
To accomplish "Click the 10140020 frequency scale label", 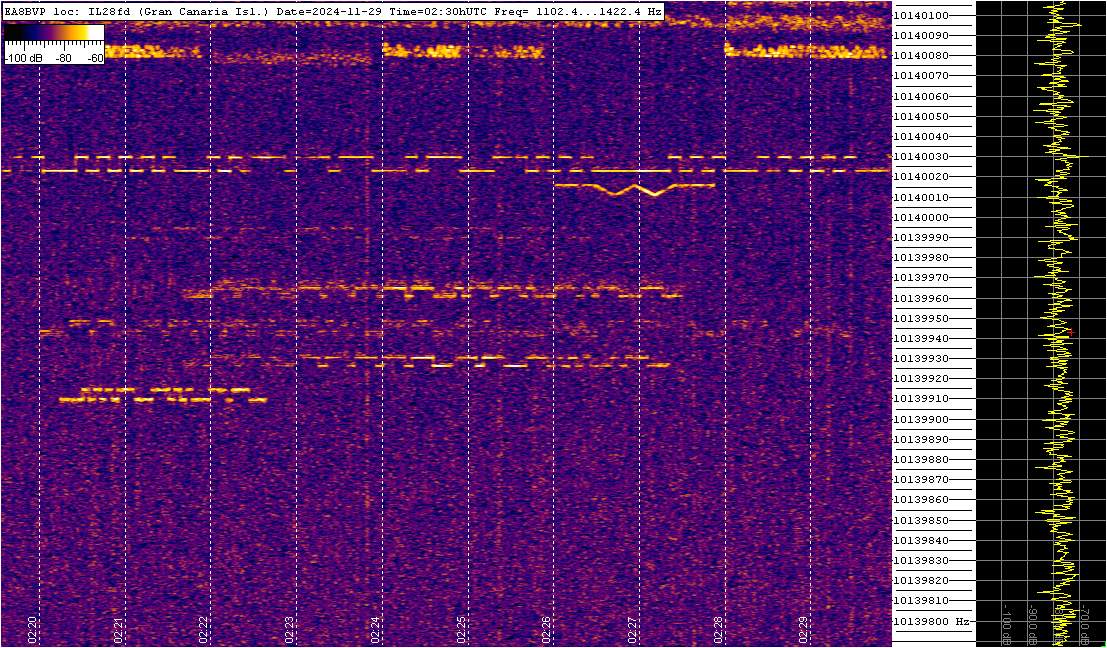I will (921, 177).
